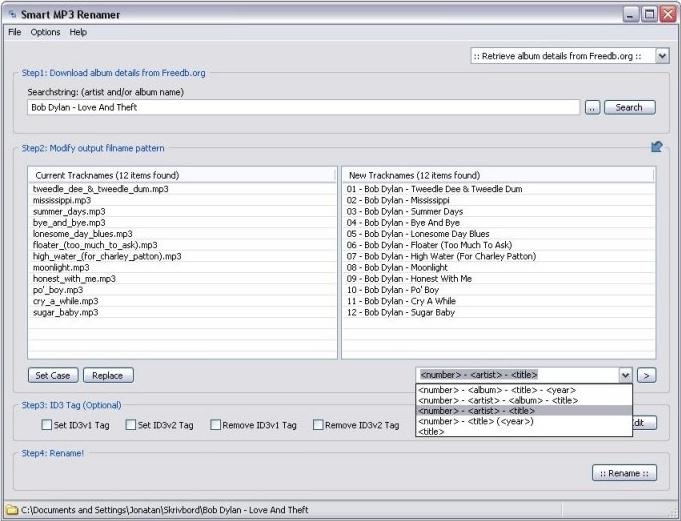Select the <title> only pattern

(x=524, y=432)
